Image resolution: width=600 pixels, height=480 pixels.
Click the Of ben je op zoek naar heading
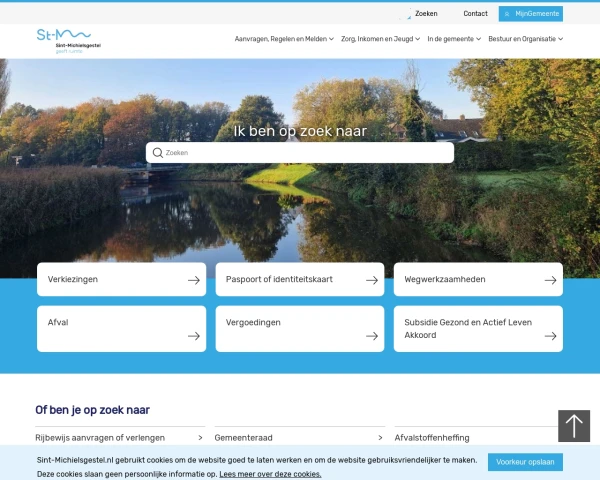point(92,410)
